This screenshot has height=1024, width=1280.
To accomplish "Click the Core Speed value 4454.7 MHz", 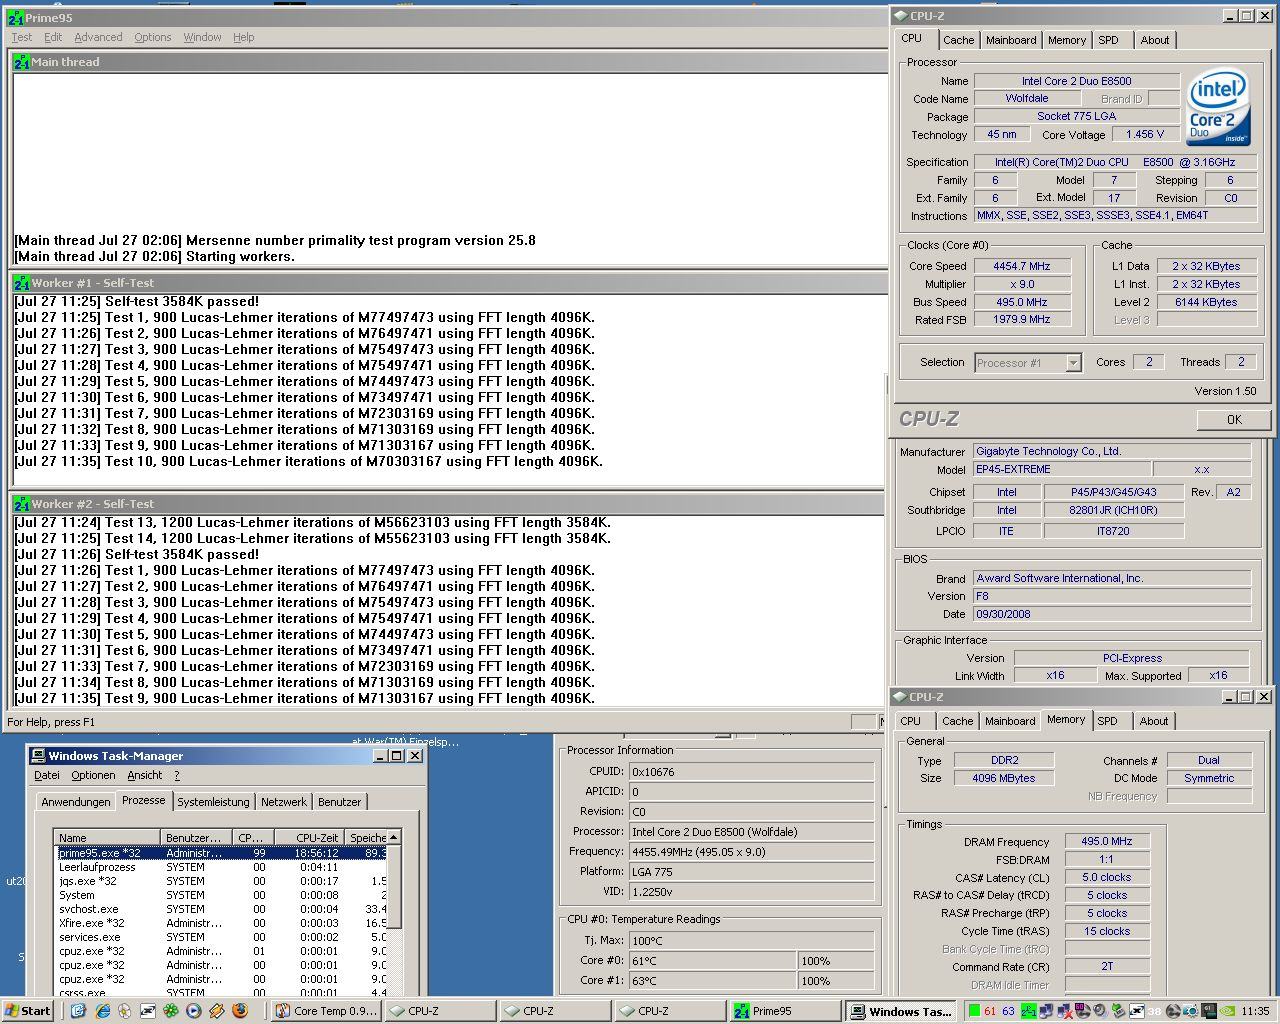I will 1021,266.
